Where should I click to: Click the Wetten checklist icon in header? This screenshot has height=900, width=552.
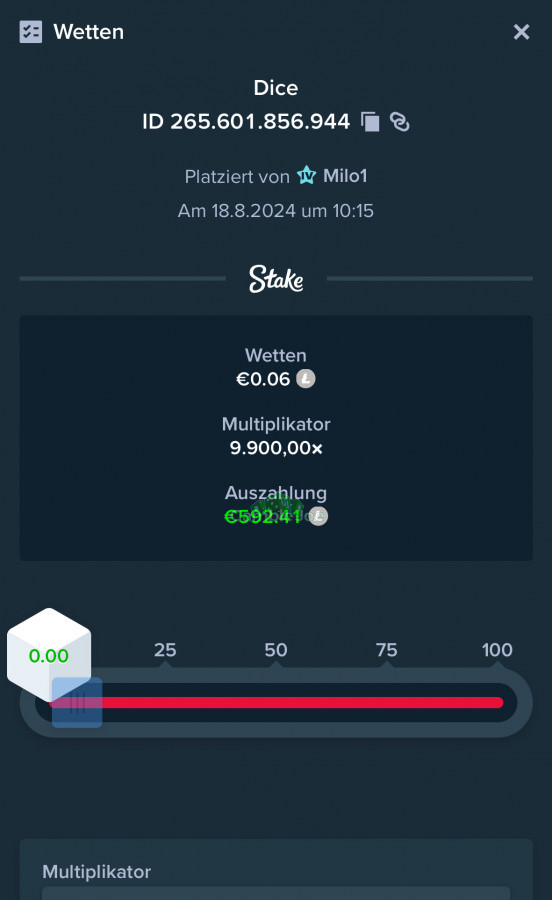[x=30, y=32]
